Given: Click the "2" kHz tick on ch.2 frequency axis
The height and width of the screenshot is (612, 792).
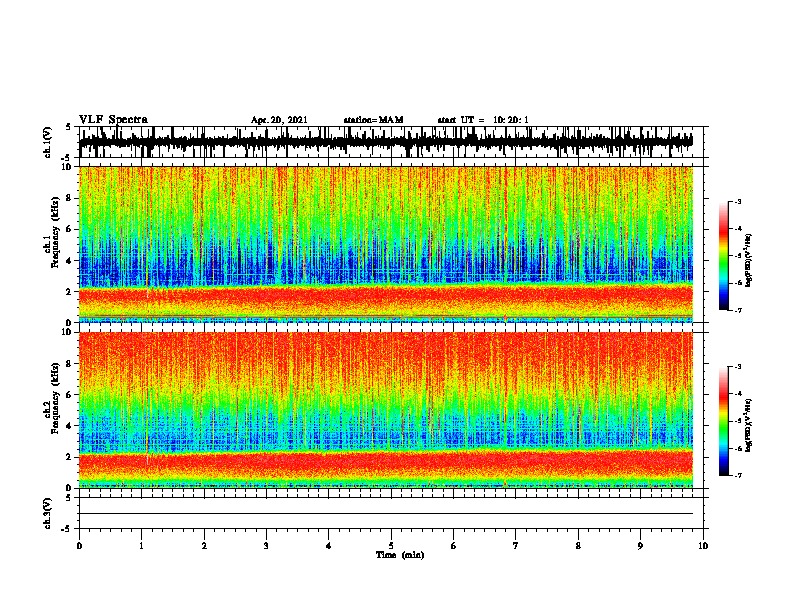Looking at the screenshot, I should click(x=70, y=457).
